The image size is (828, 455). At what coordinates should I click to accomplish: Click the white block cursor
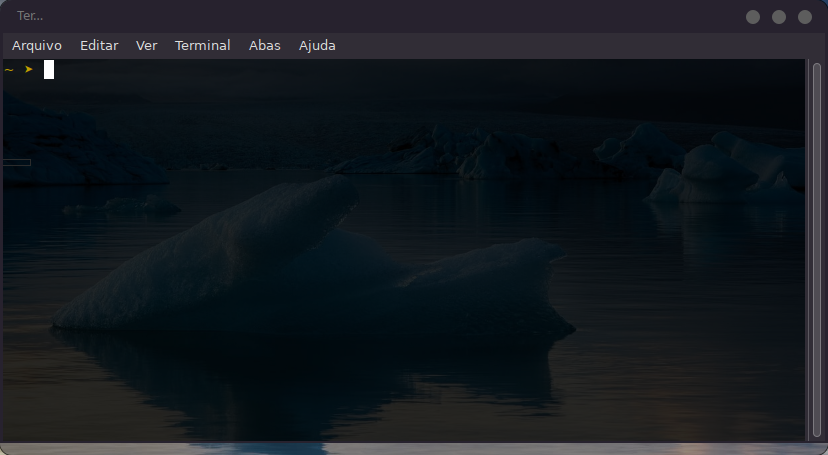point(49,69)
